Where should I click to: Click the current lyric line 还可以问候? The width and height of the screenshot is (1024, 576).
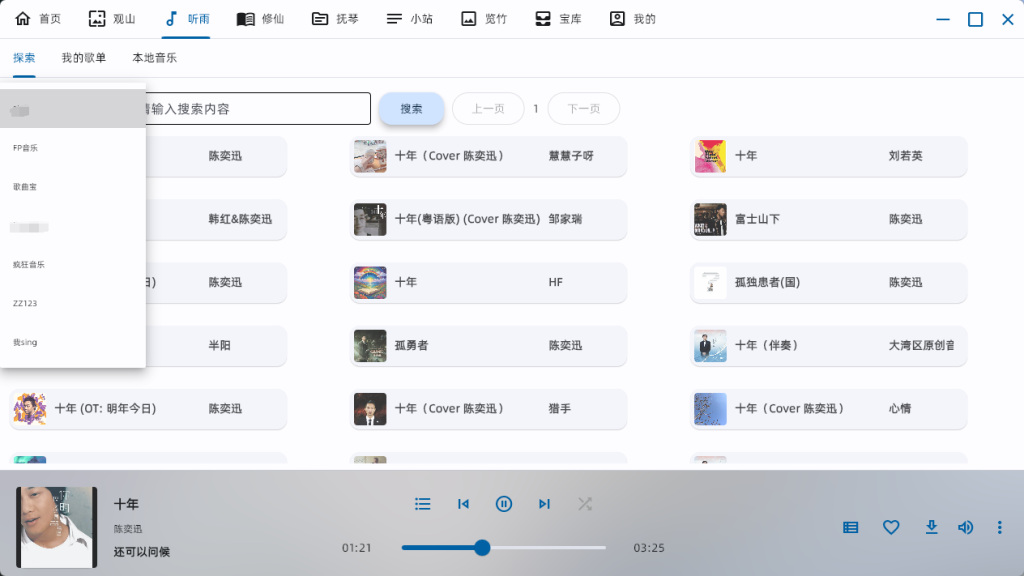pyautogui.click(x=142, y=552)
